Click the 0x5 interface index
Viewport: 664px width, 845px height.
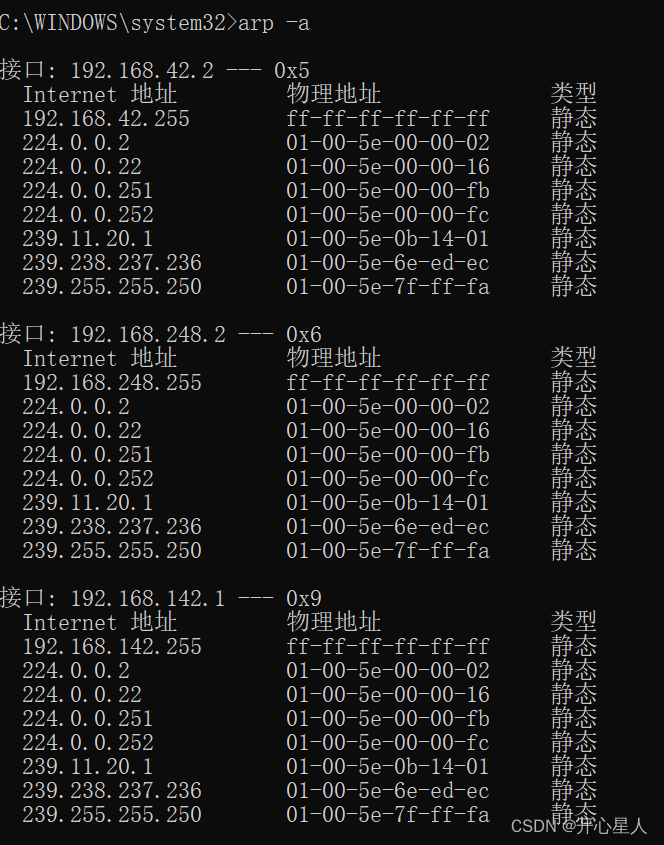tap(292, 71)
